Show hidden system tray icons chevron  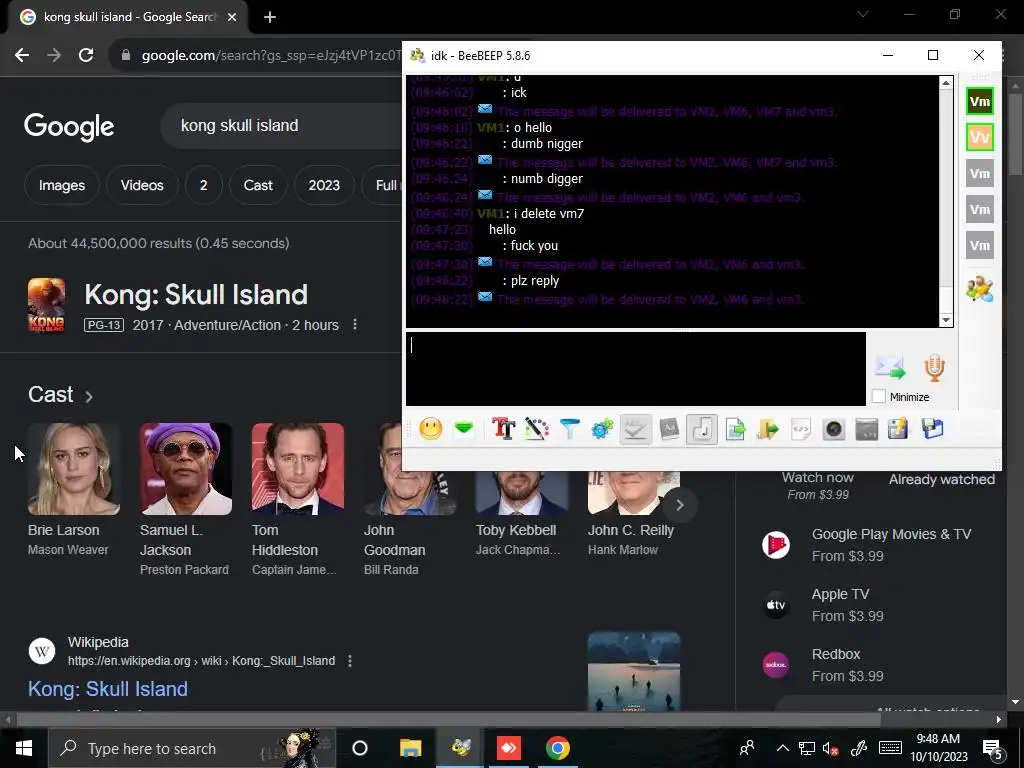point(782,748)
